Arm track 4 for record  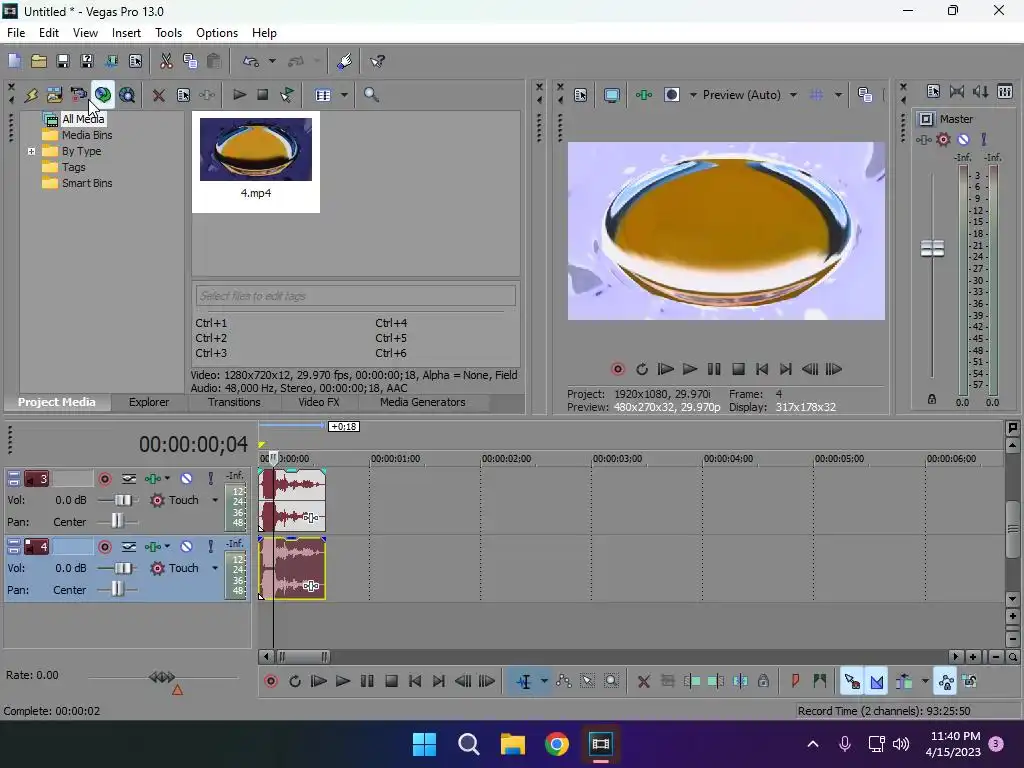click(104, 547)
